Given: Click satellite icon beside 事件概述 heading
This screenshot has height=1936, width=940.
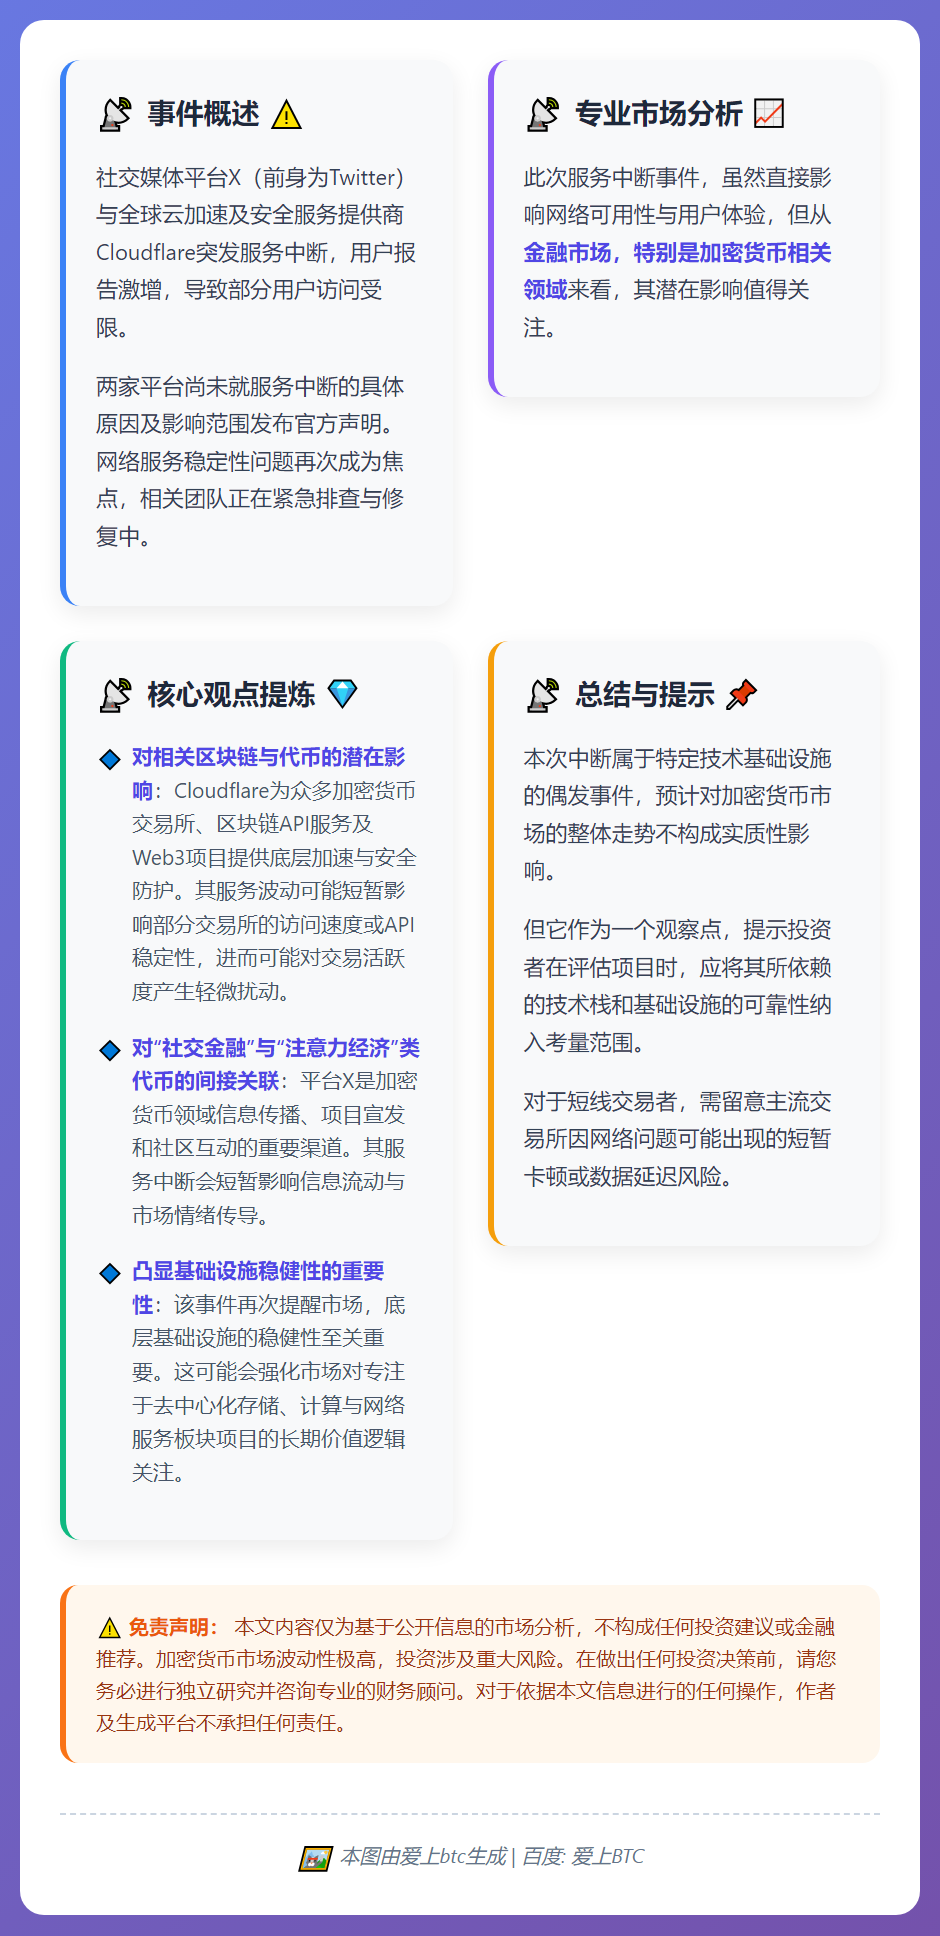Looking at the screenshot, I should (116, 114).
